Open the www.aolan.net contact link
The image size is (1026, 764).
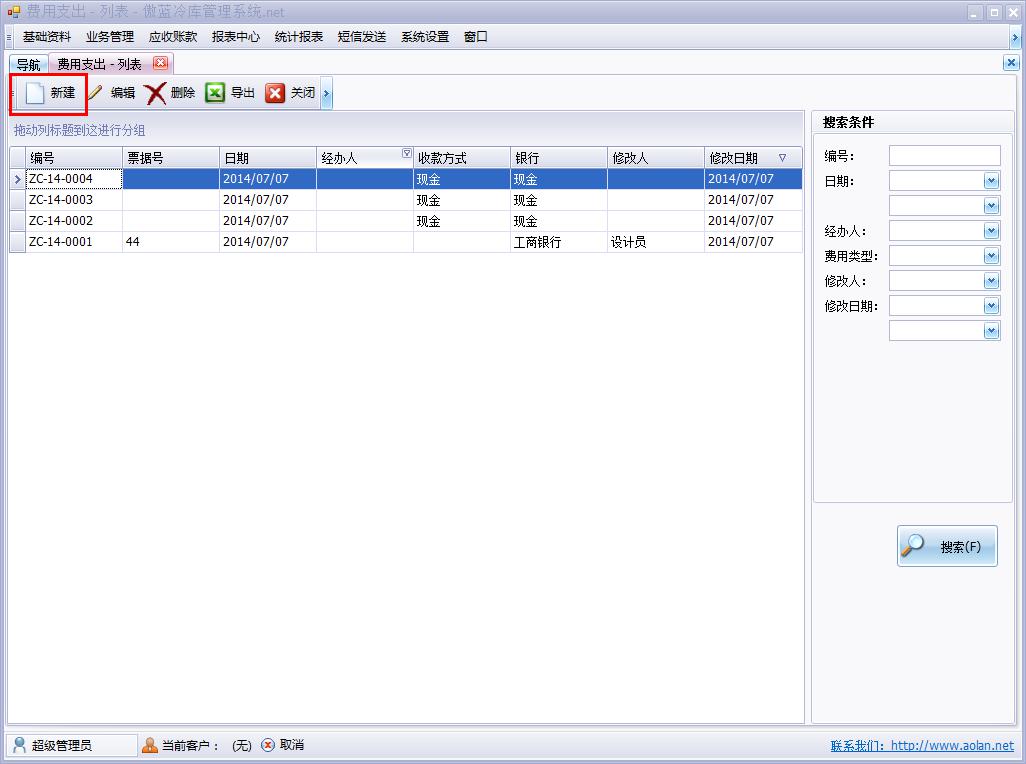click(951, 745)
